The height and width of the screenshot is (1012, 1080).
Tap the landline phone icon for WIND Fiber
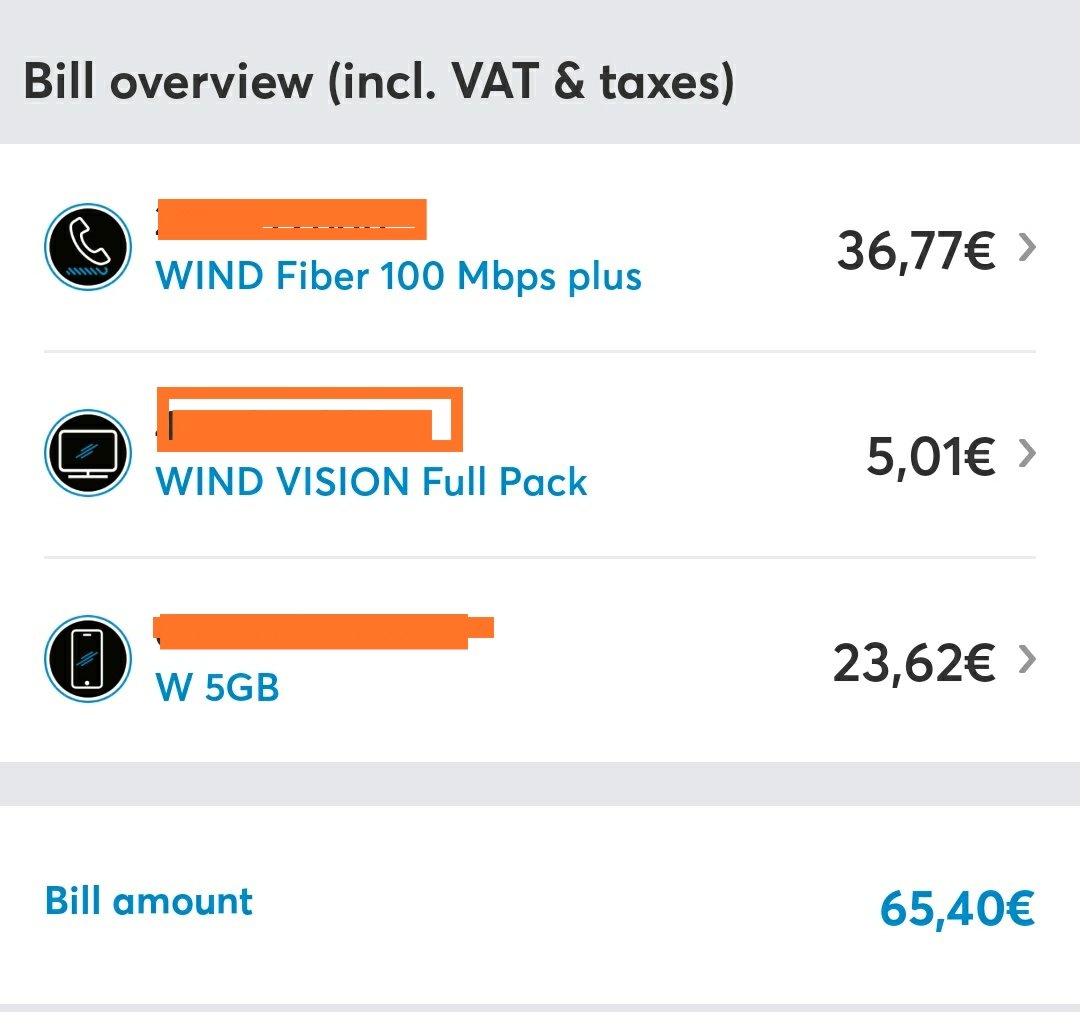pyautogui.click(x=87, y=247)
